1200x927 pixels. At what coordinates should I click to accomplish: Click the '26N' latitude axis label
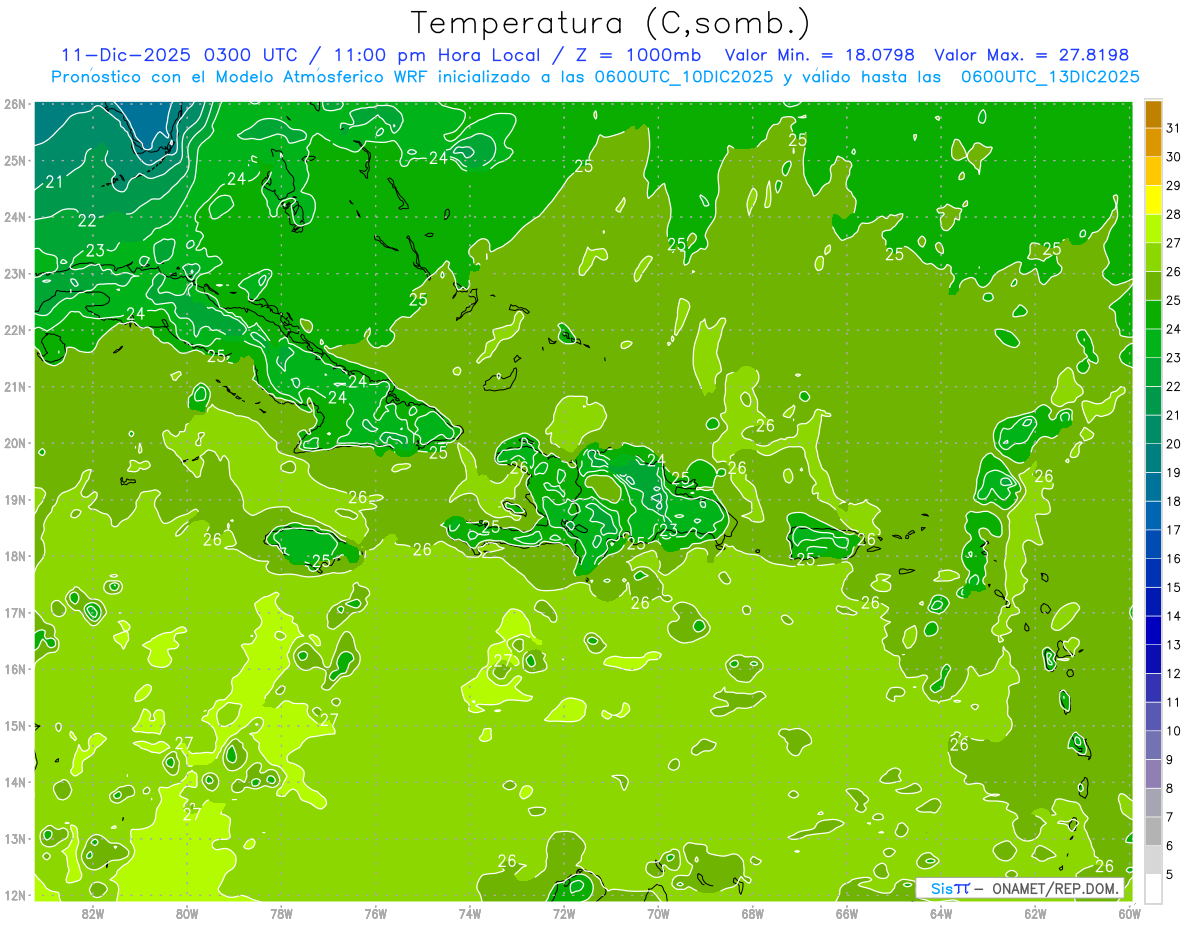(14, 104)
